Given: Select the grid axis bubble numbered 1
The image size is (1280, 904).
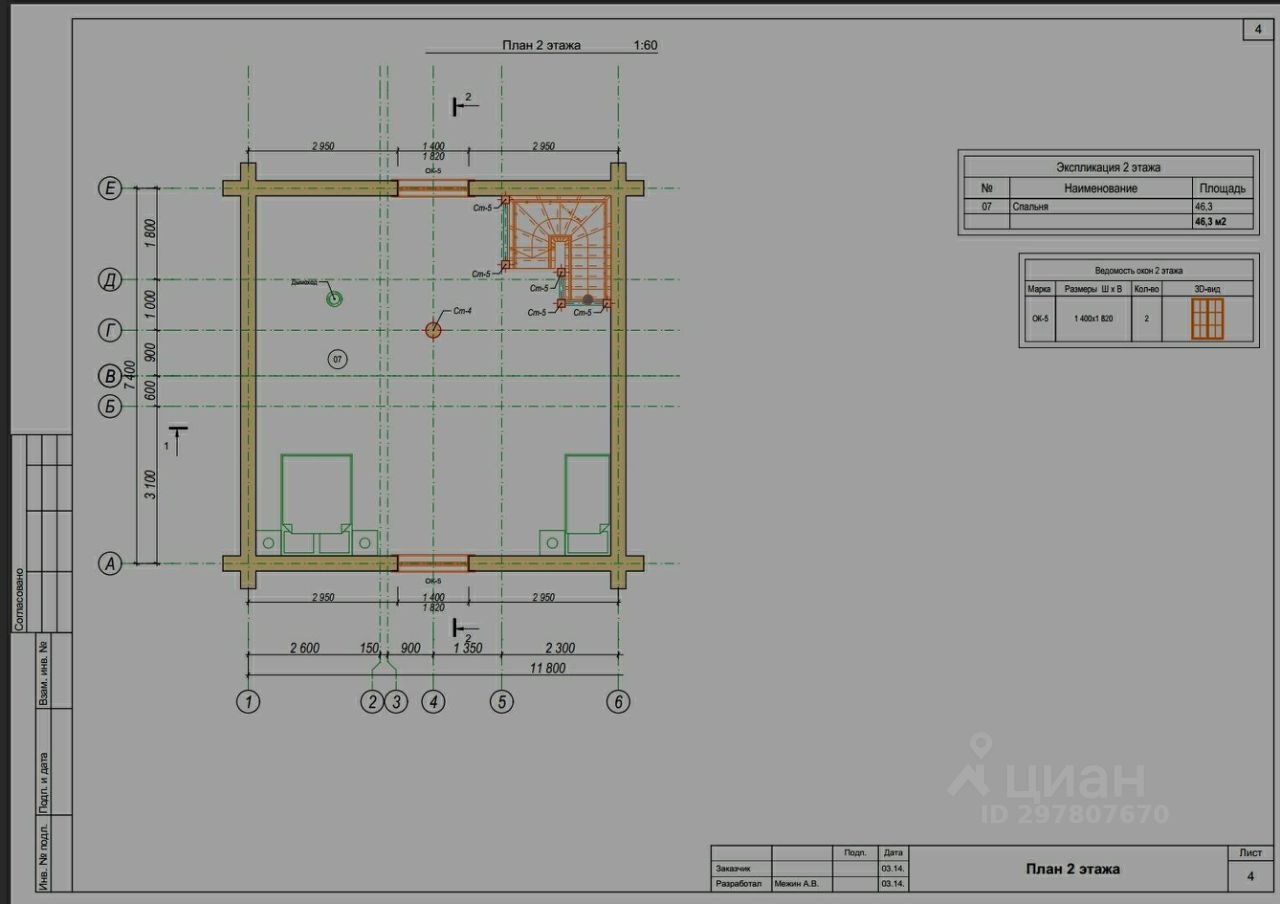Looking at the screenshot, I should point(248,702).
